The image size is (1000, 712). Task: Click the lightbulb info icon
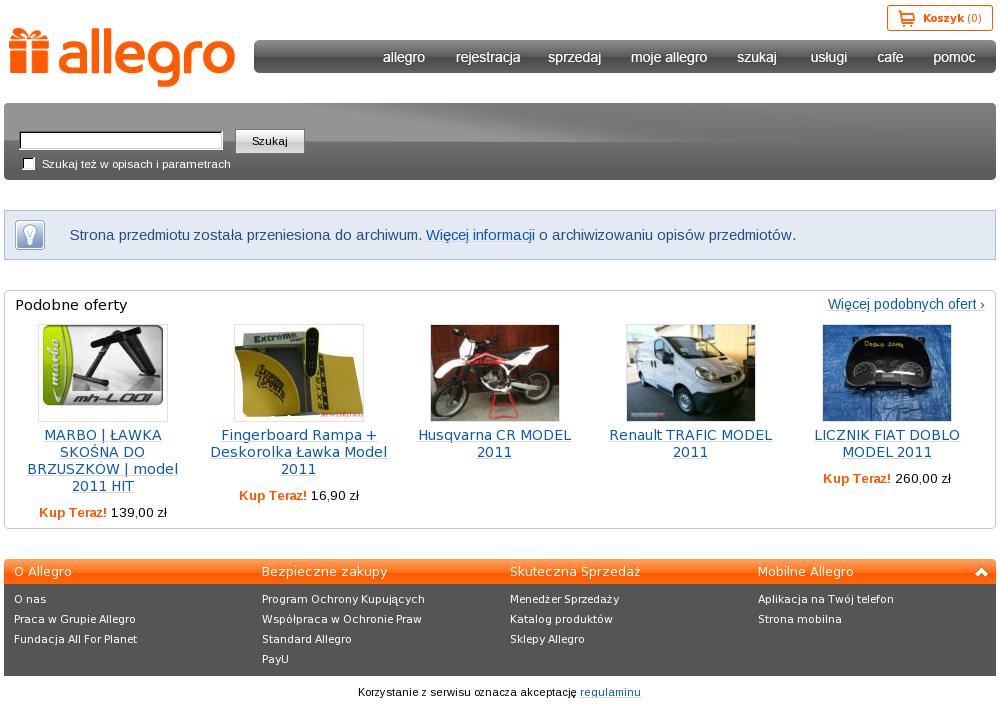[x=30, y=235]
